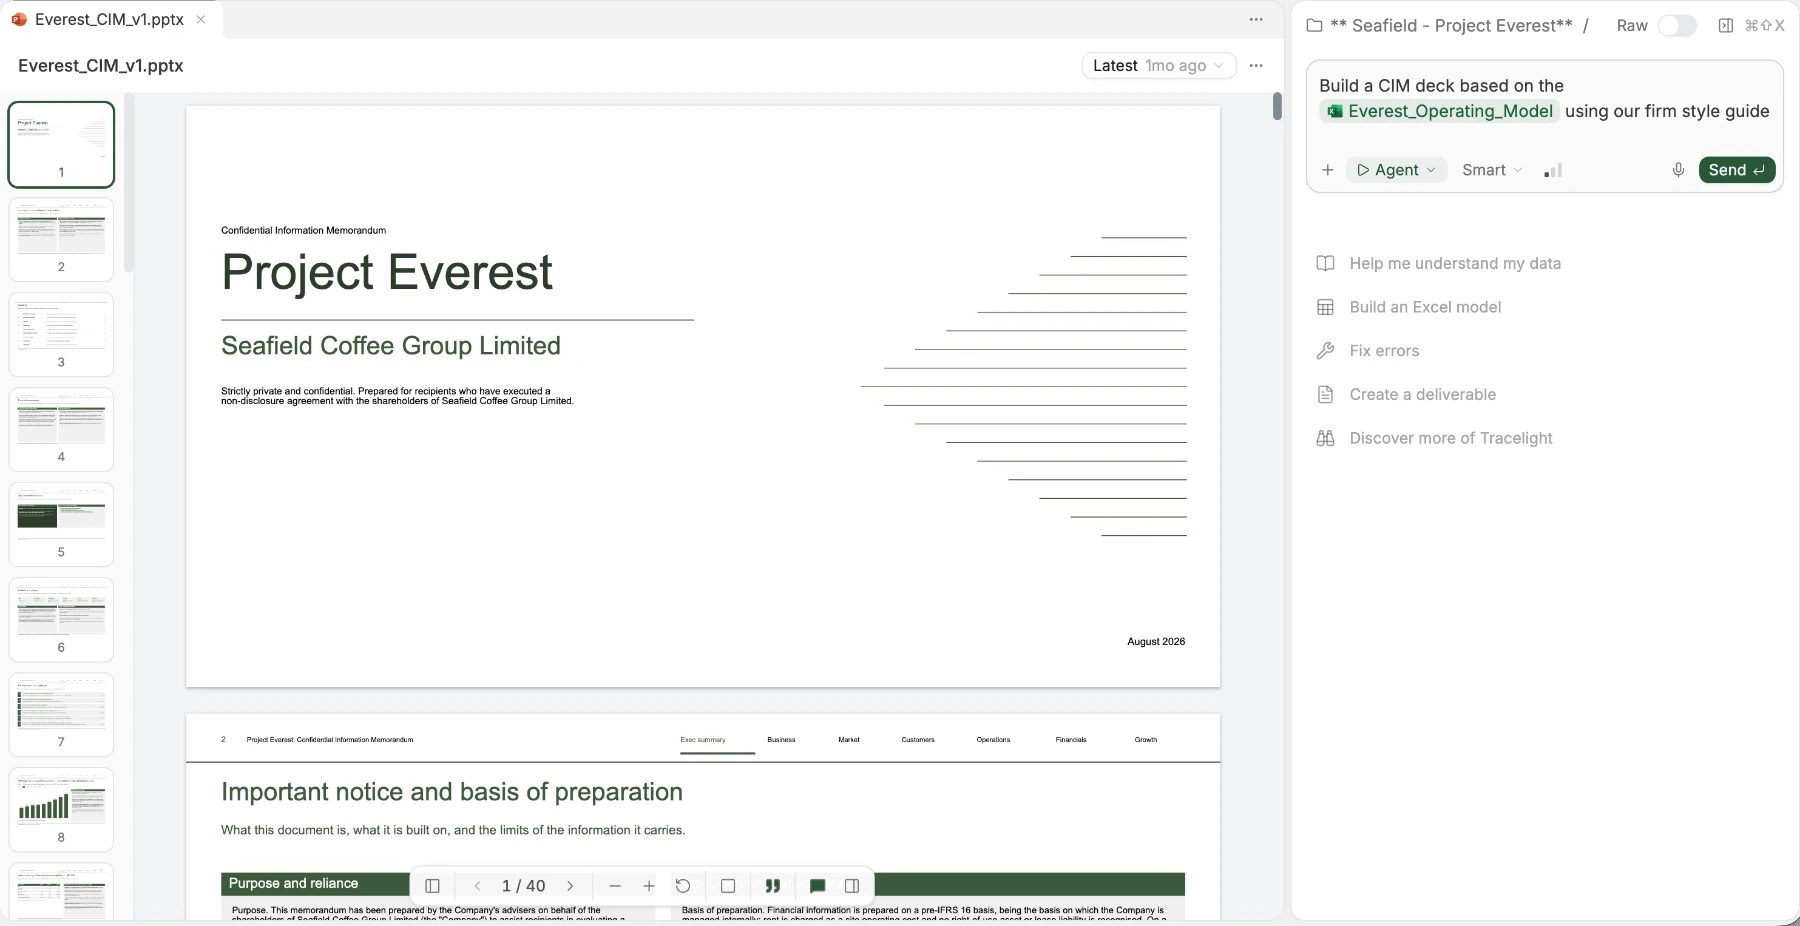This screenshot has width=1800, height=926.
Task: Click the Seafield - Project Everest breadcrumb
Action: pos(1451,26)
